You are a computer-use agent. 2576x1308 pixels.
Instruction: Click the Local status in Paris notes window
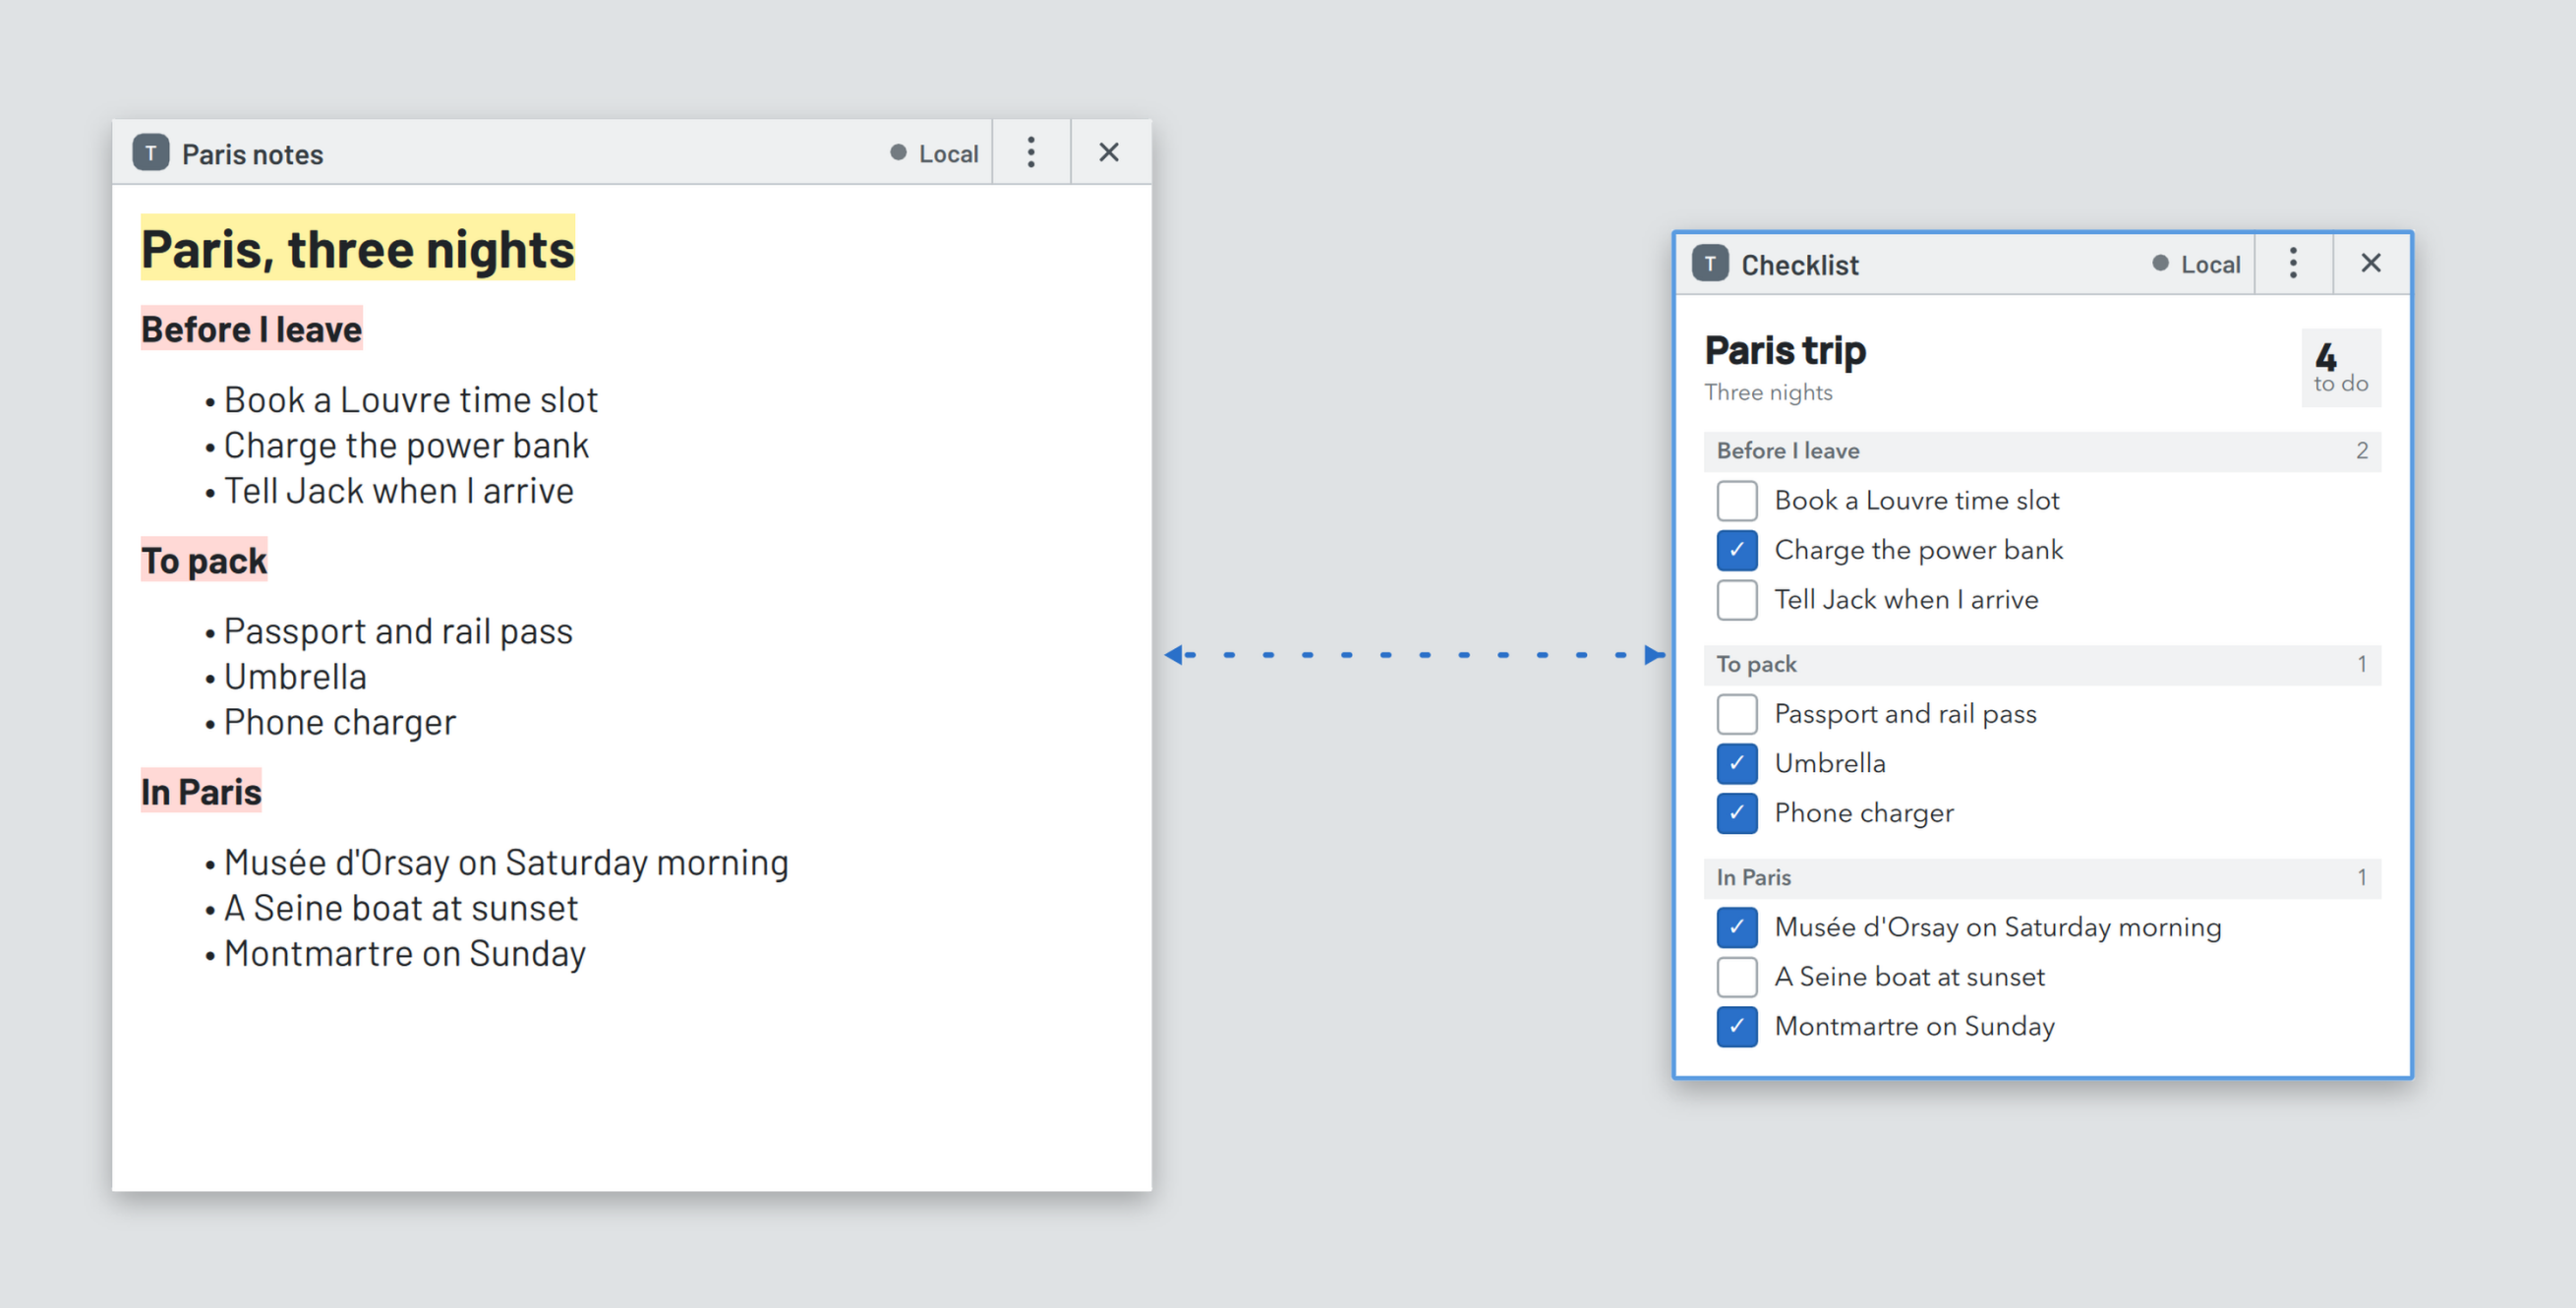(935, 153)
